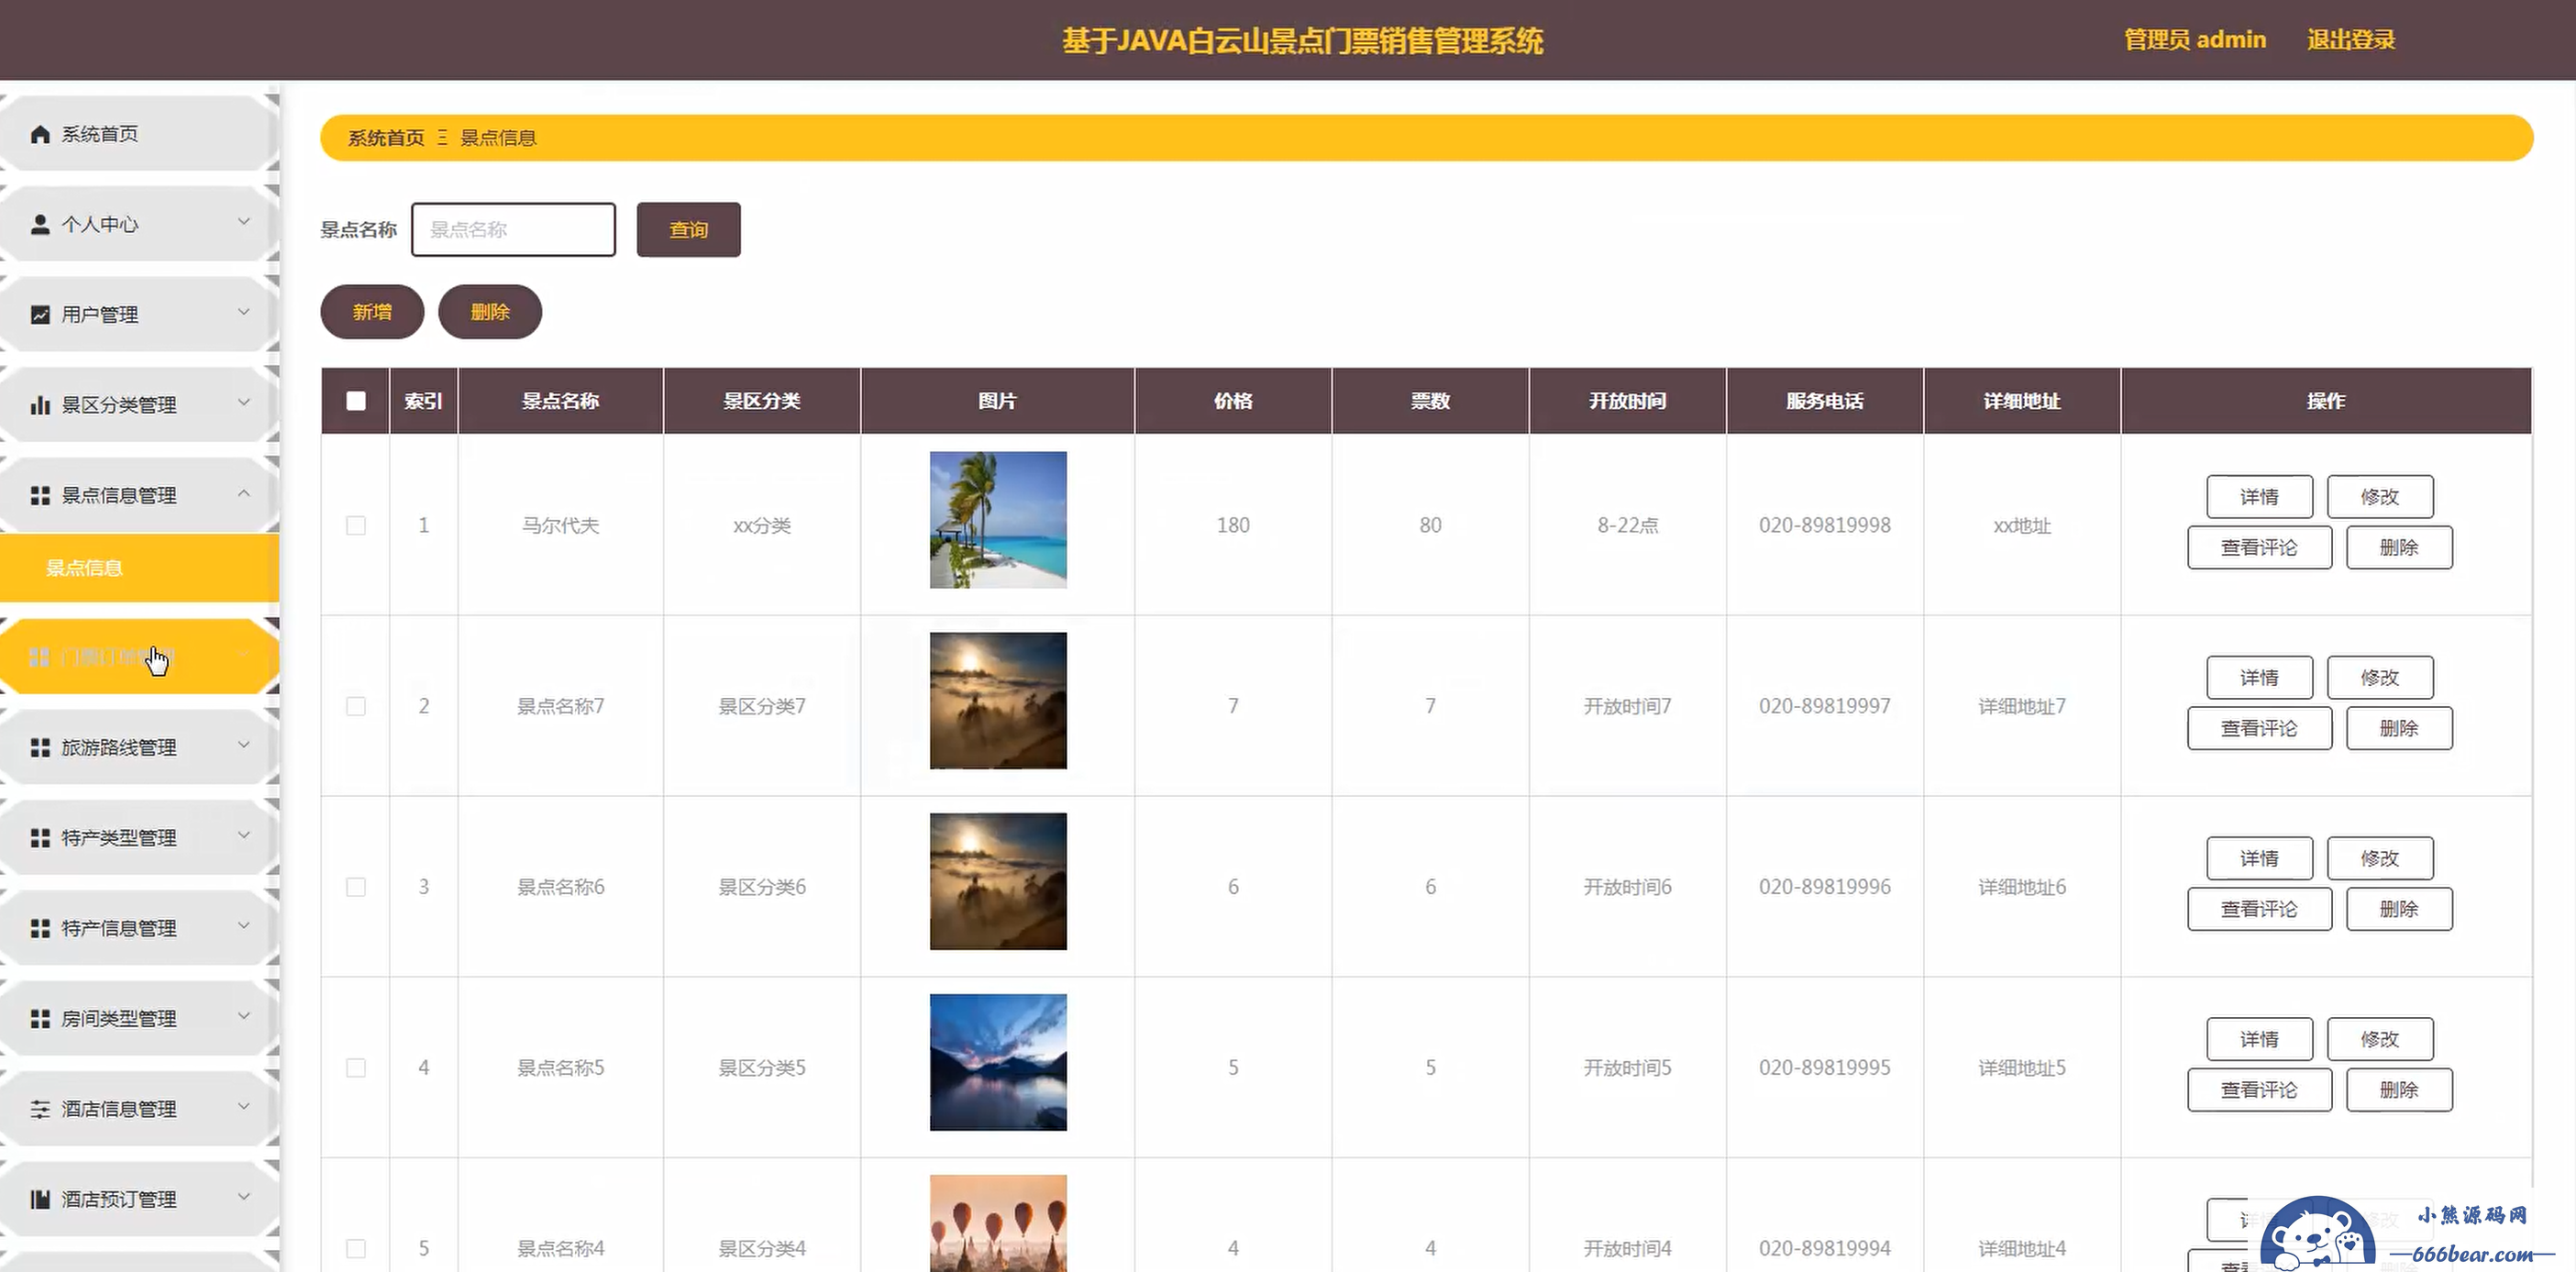Click 退出登录 to log out

(2350, 40)
